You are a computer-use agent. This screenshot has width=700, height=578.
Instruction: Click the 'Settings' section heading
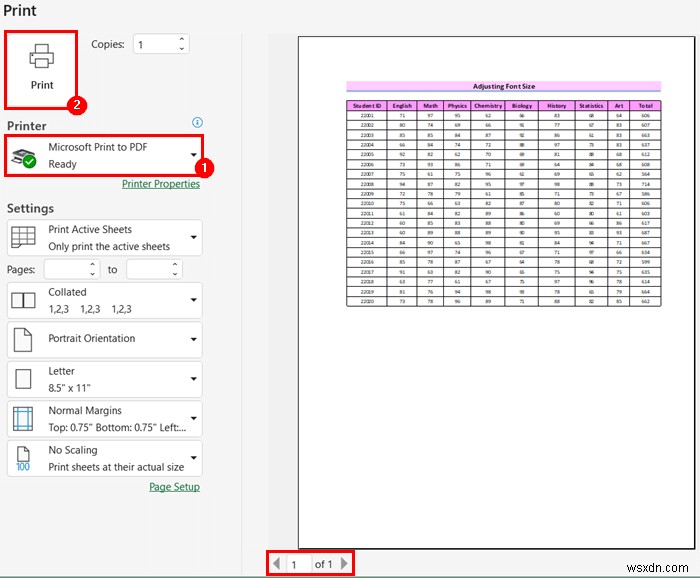coord(30,208)
